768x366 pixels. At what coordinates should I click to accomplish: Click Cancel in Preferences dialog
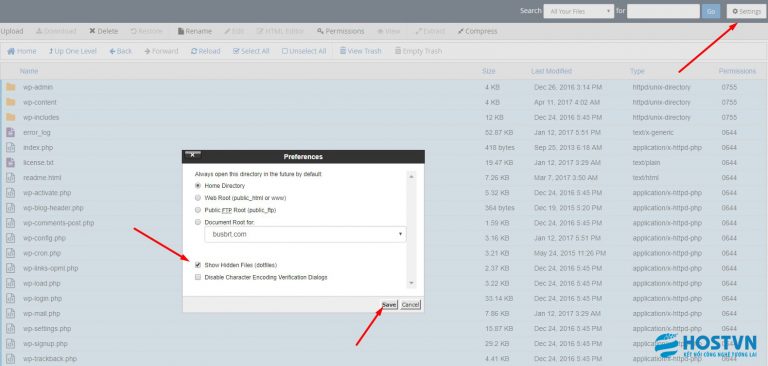point(410,305)
